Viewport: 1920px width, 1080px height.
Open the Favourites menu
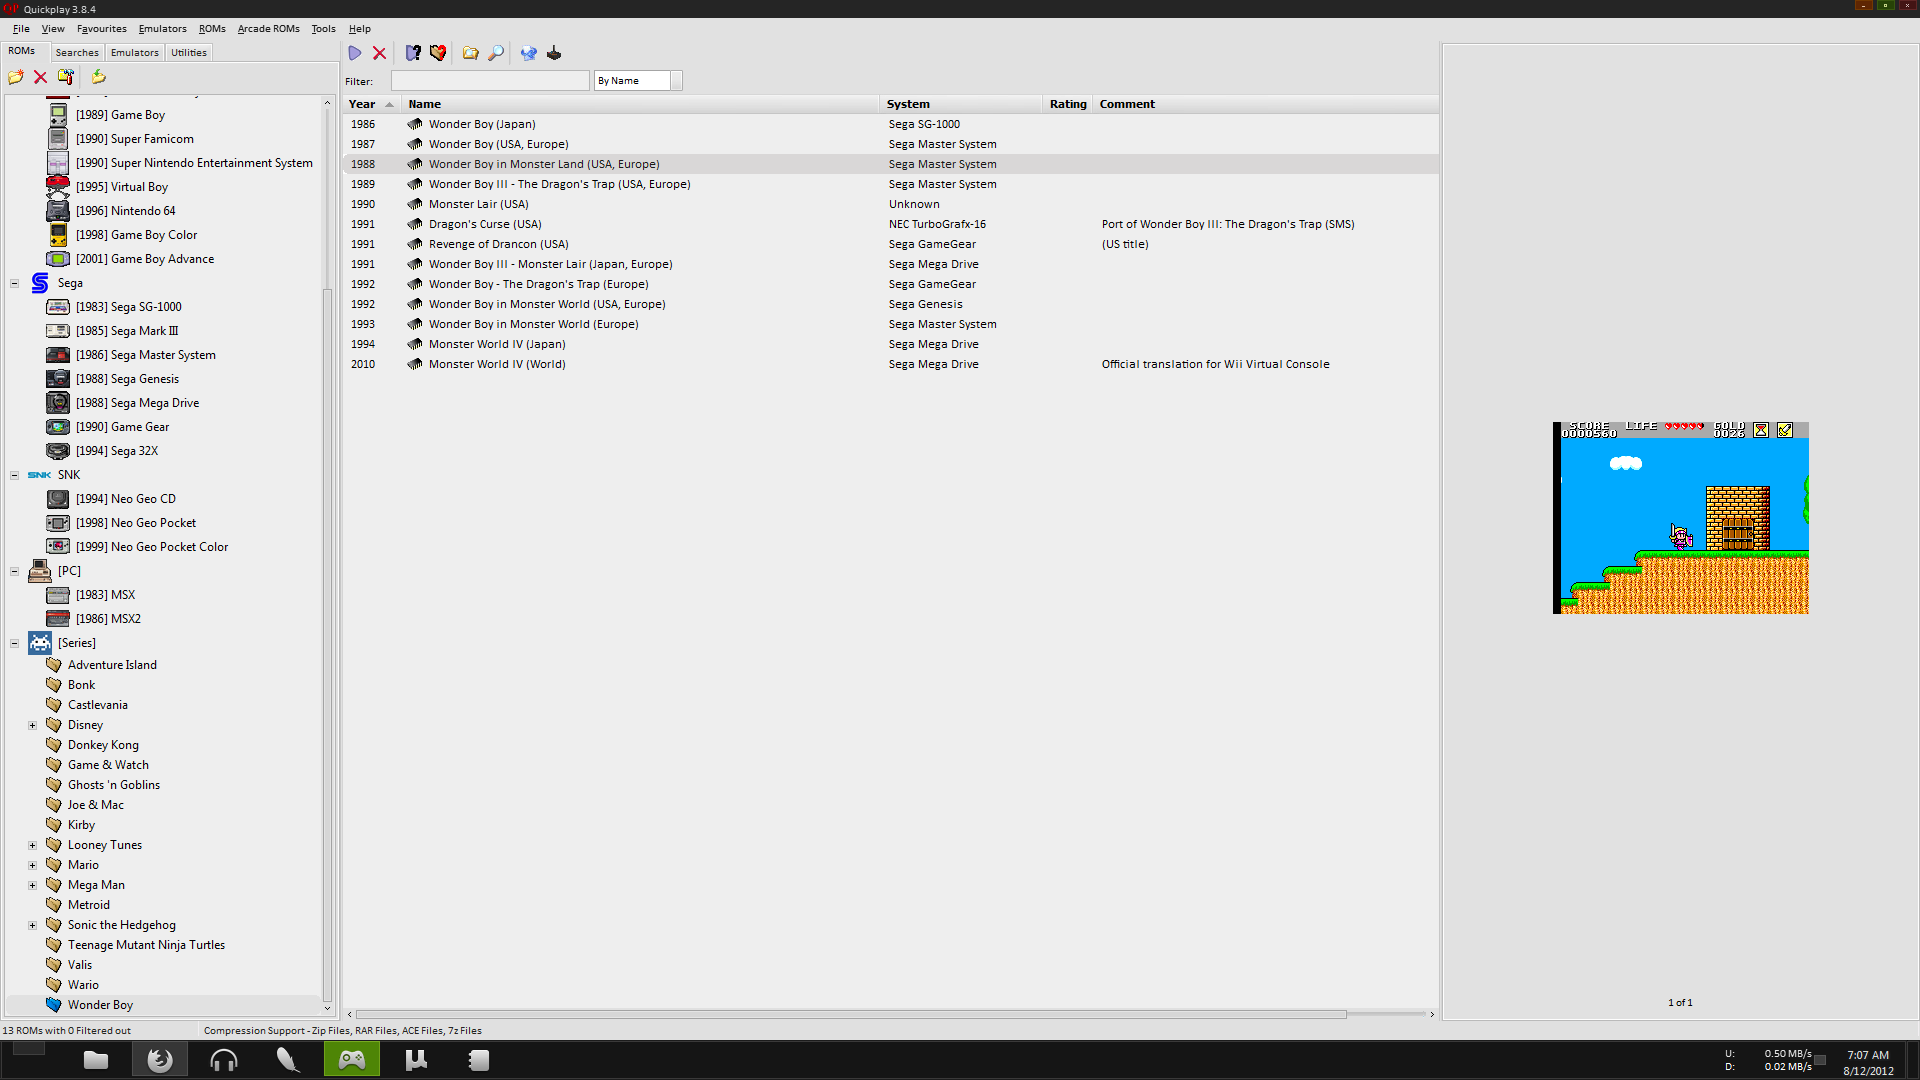coord(101,29)
